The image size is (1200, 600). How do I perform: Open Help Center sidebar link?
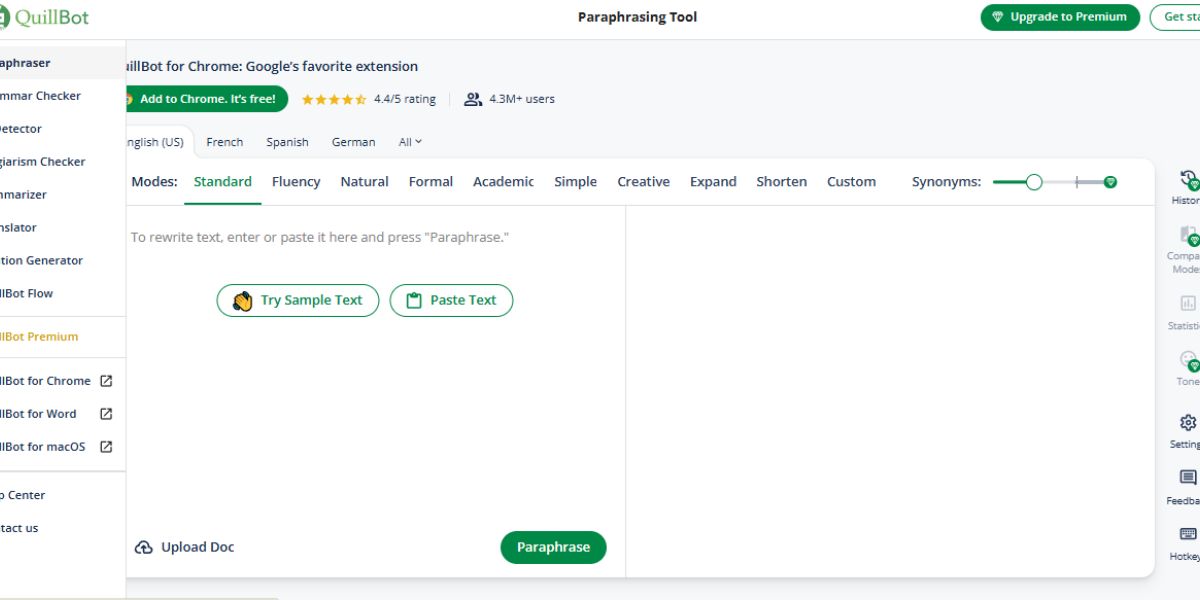click(x=62, y=495)
